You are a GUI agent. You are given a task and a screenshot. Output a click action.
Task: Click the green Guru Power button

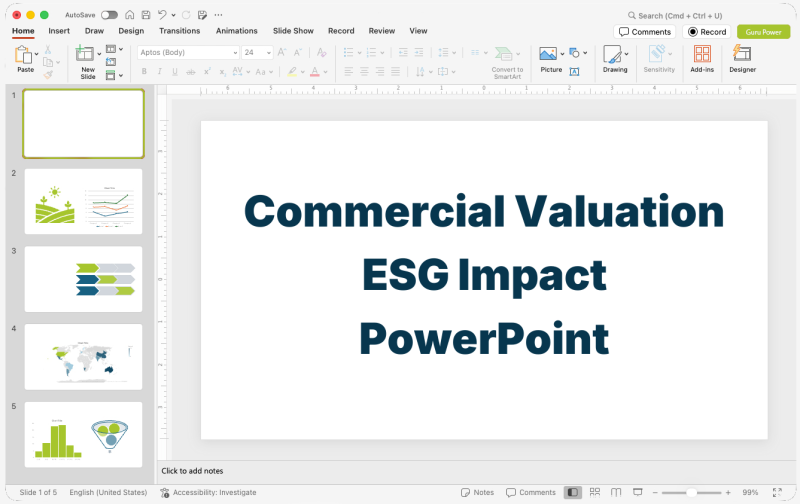tap(763, 32)
